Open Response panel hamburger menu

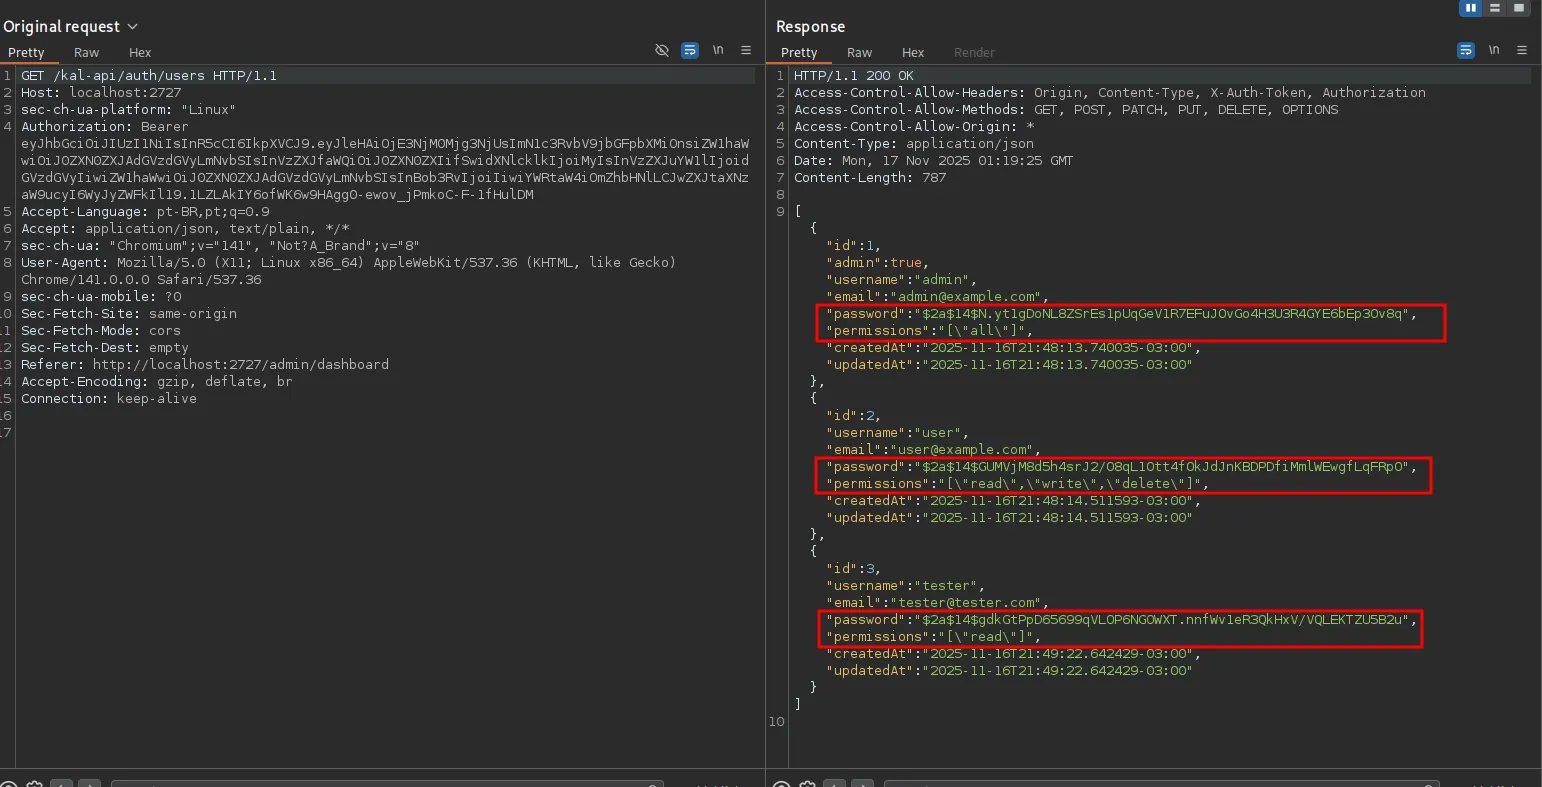[1522, 50]
